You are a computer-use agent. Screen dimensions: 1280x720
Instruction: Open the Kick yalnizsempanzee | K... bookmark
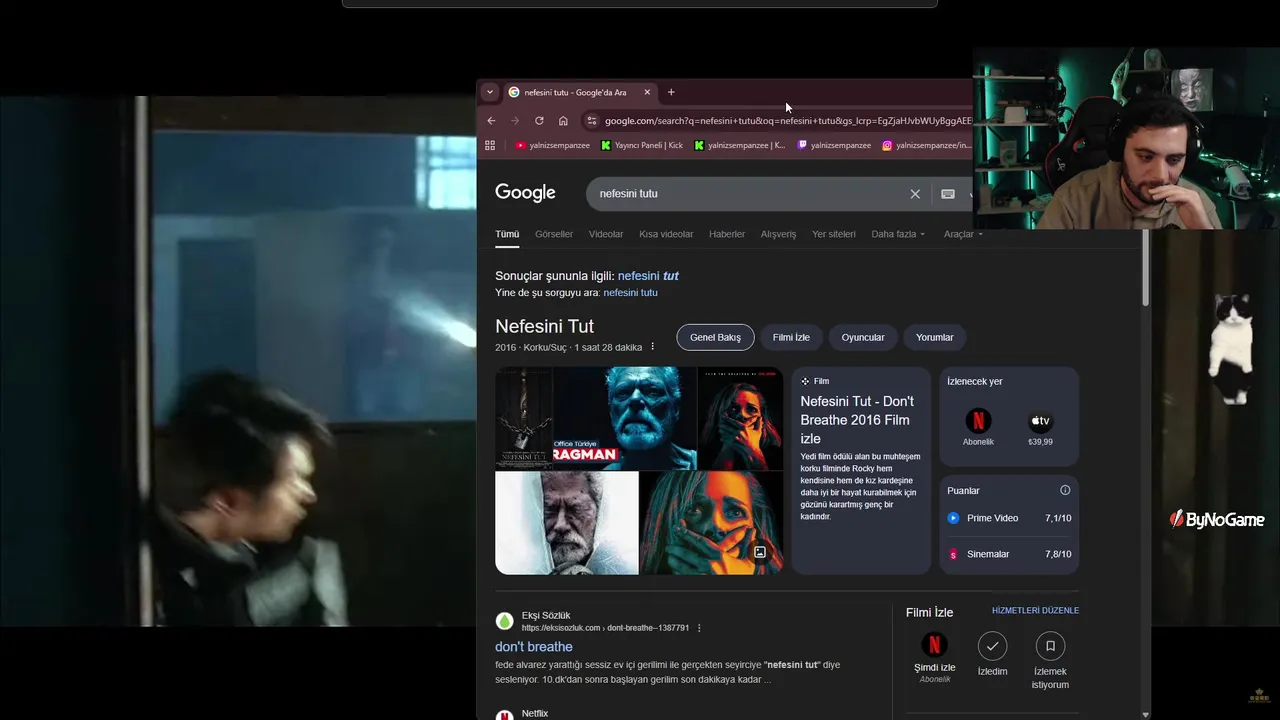[x=739, y=145]
